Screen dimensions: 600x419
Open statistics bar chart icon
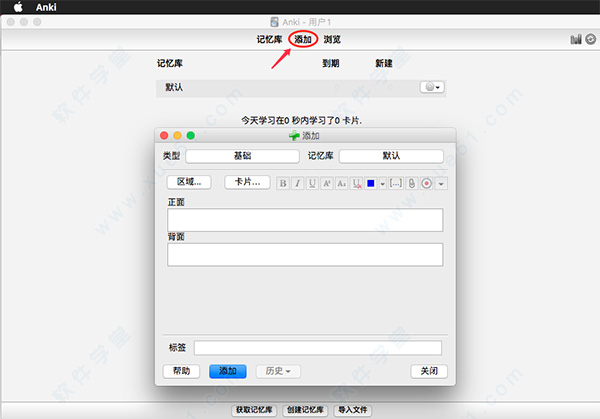[x=576, y=39]
